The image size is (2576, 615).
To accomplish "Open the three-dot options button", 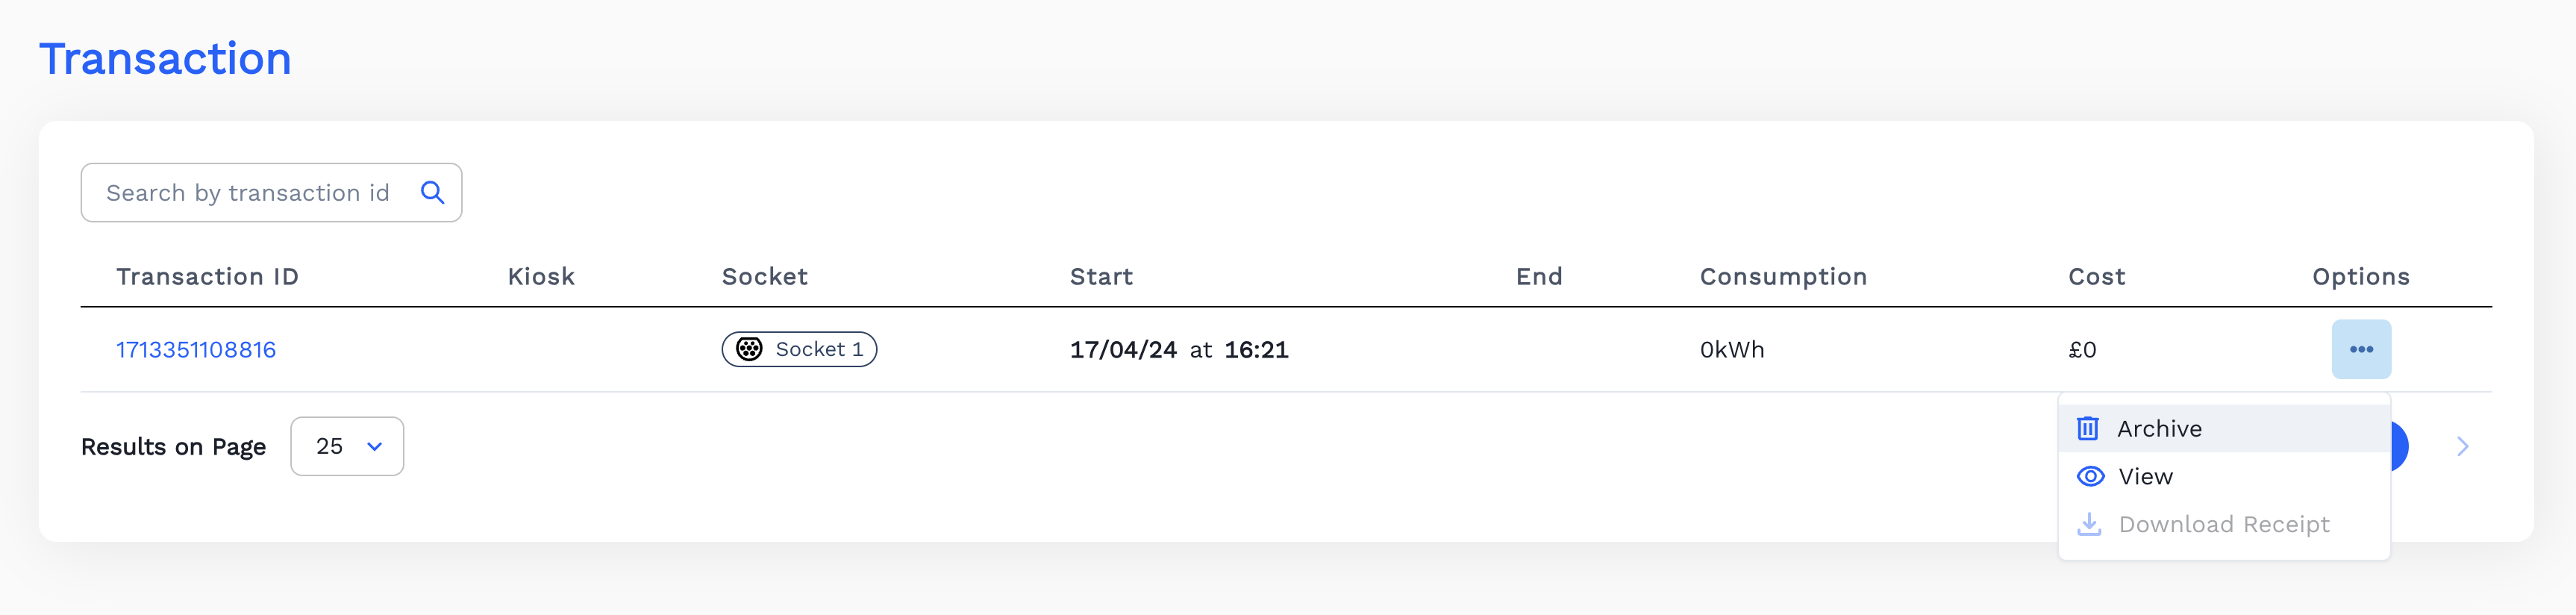I will 2360,349.
